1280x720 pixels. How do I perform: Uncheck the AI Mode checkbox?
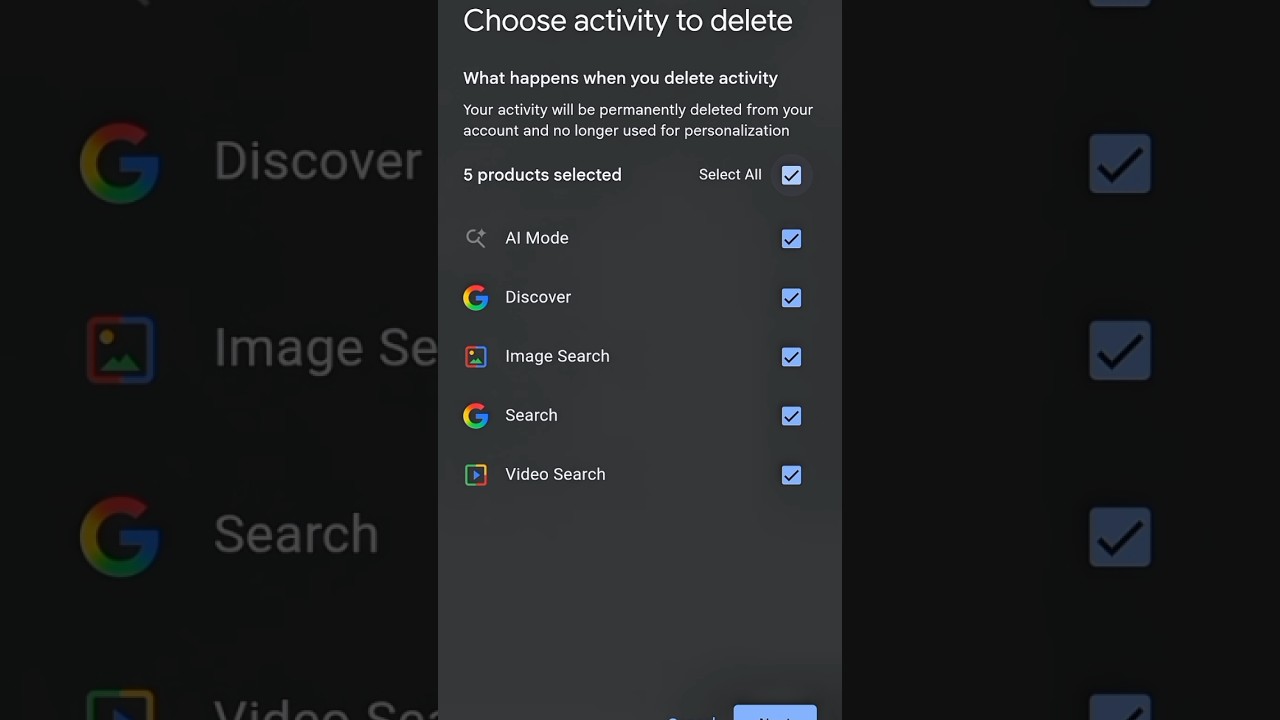tap(791, 238)
